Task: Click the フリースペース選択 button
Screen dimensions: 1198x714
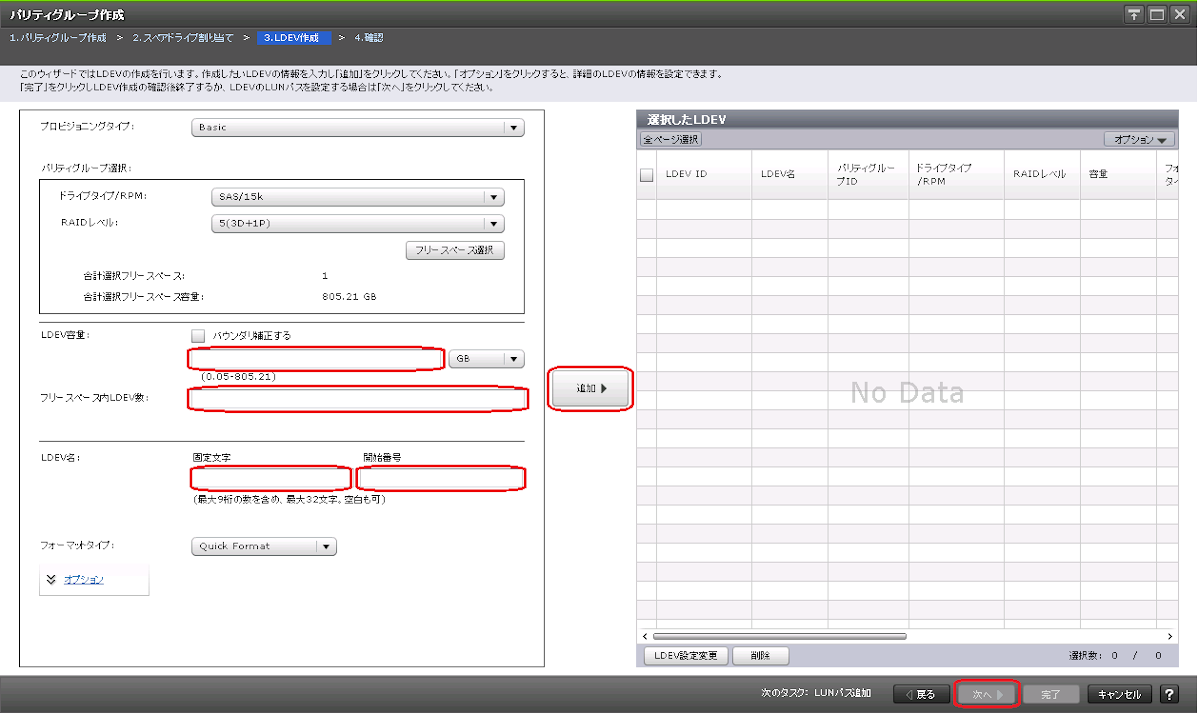Action: point(455,251)
